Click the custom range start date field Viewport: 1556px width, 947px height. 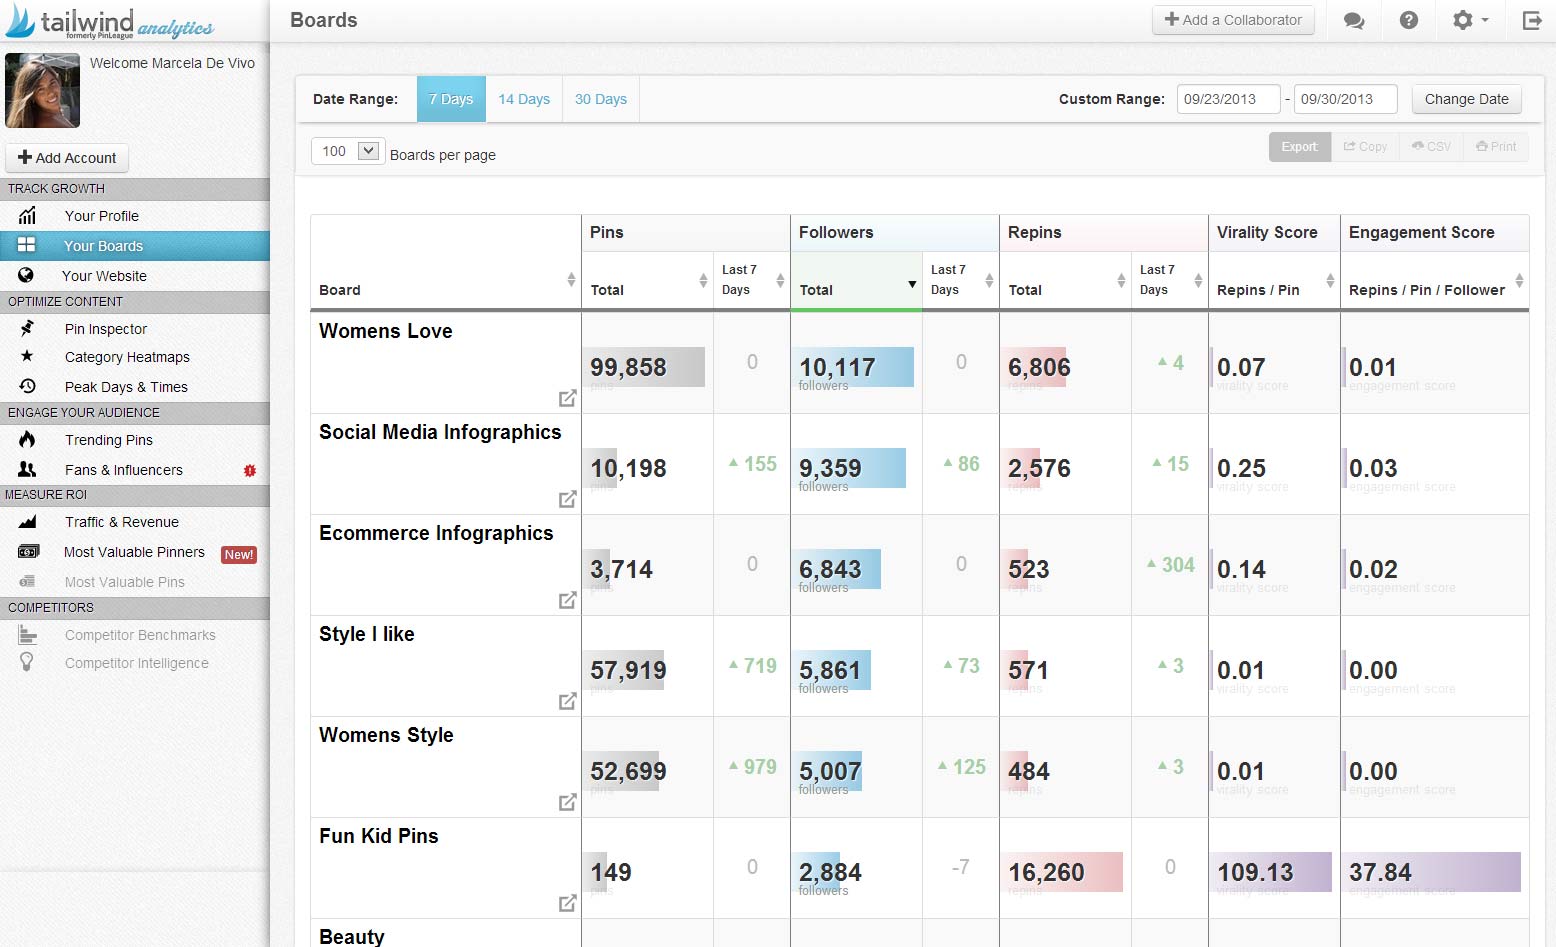point(1228,99)
